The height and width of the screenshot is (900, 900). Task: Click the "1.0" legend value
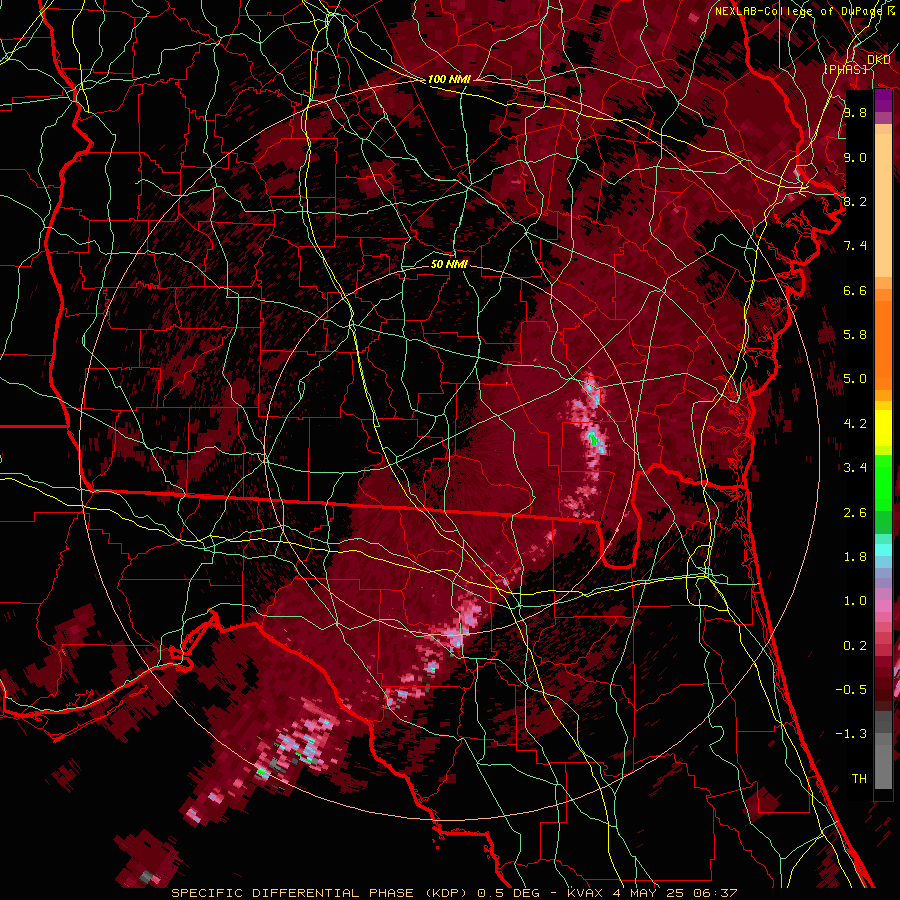pos(855,601)
